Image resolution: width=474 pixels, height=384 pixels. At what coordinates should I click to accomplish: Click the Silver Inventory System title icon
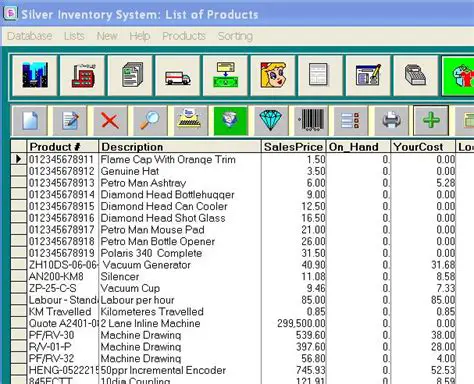[10, 13]
